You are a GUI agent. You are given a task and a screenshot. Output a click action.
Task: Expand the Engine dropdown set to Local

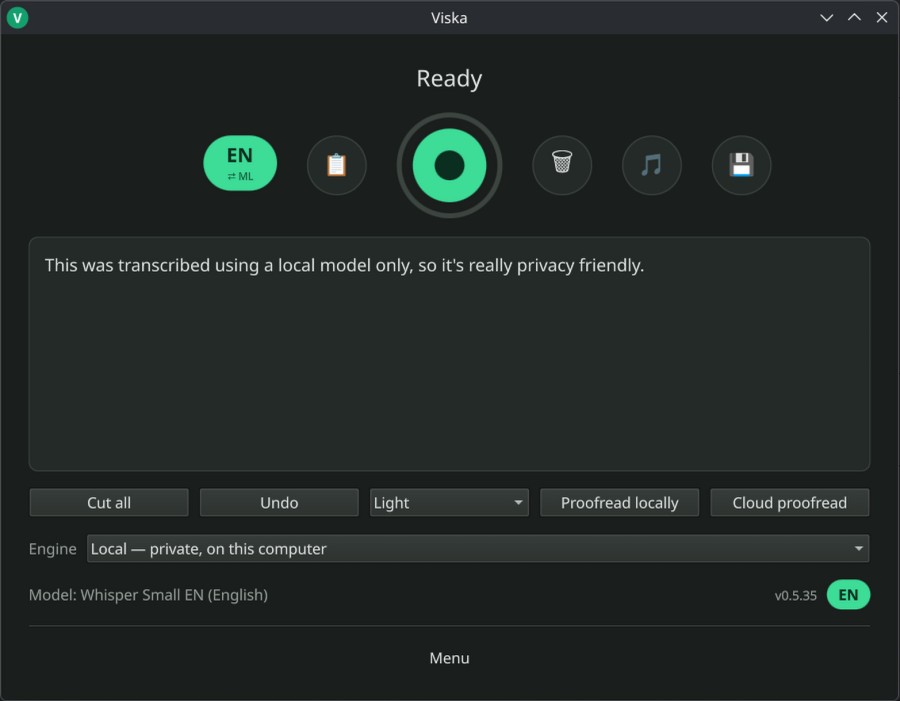(x=478, y=549)
